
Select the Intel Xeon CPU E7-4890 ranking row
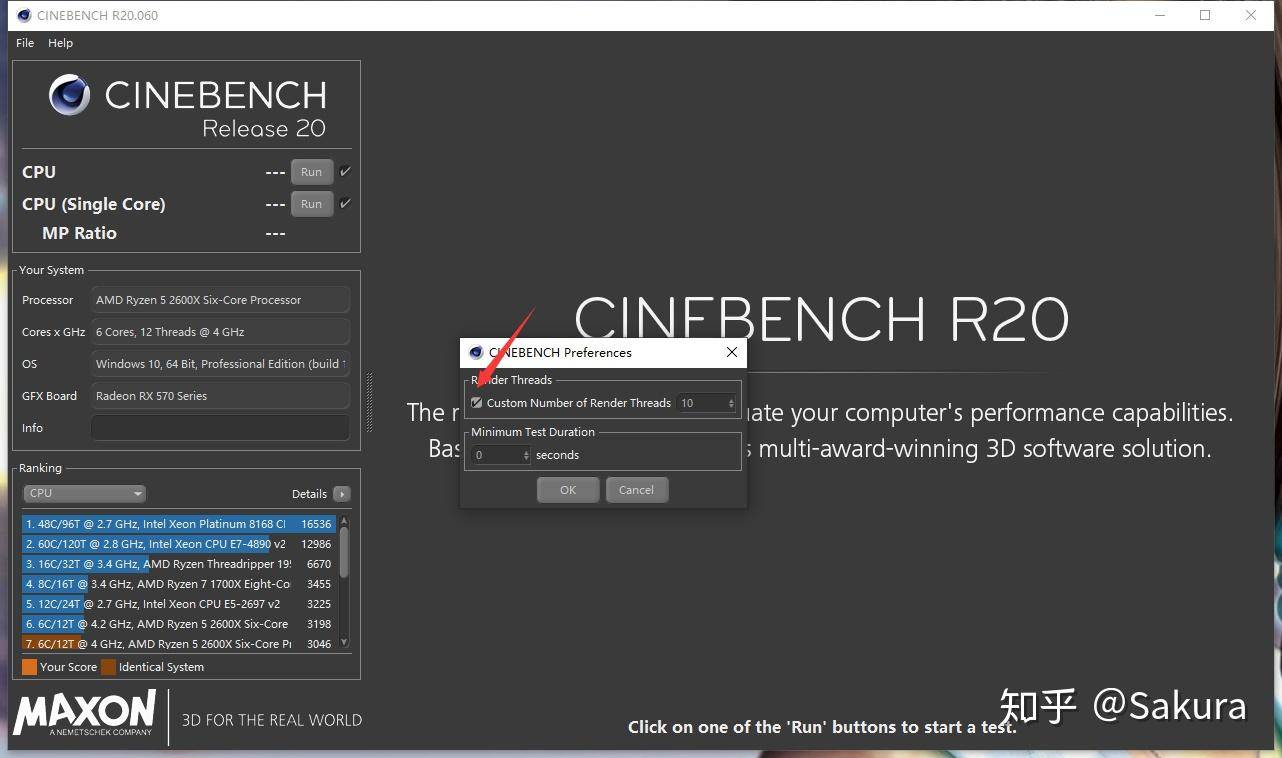point(179,544)
